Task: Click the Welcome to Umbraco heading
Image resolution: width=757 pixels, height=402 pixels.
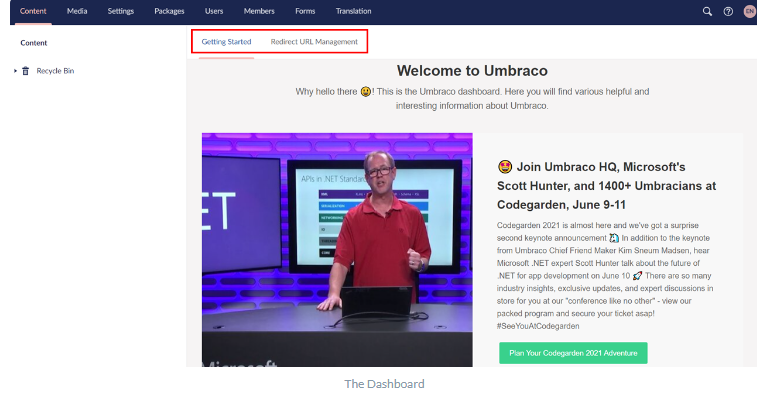Action: (472, 71)
